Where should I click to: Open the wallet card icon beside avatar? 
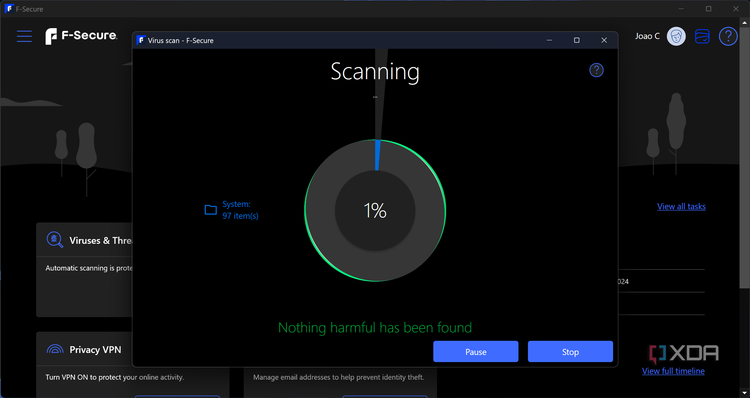[702, 36]
